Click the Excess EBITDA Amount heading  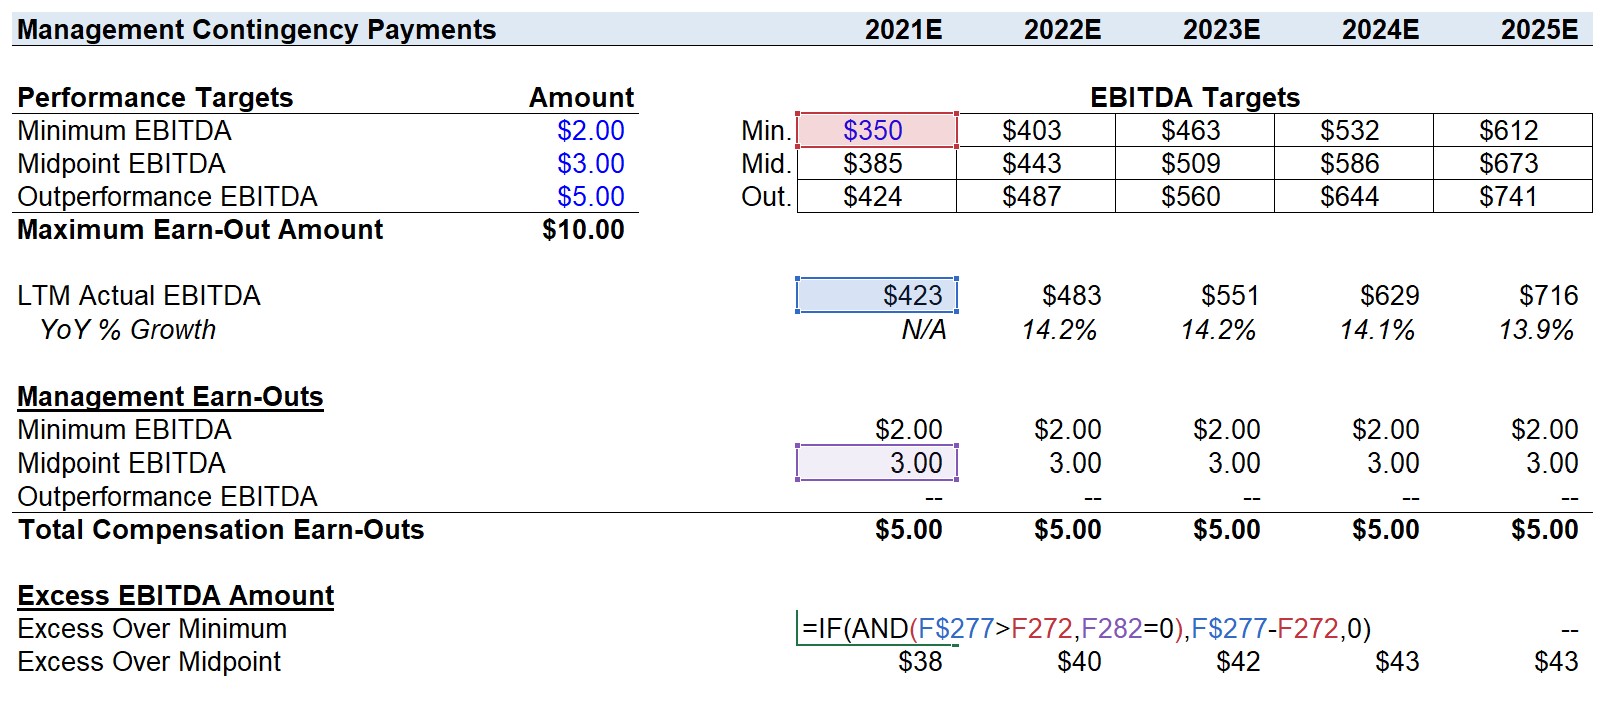coord(175,596)
